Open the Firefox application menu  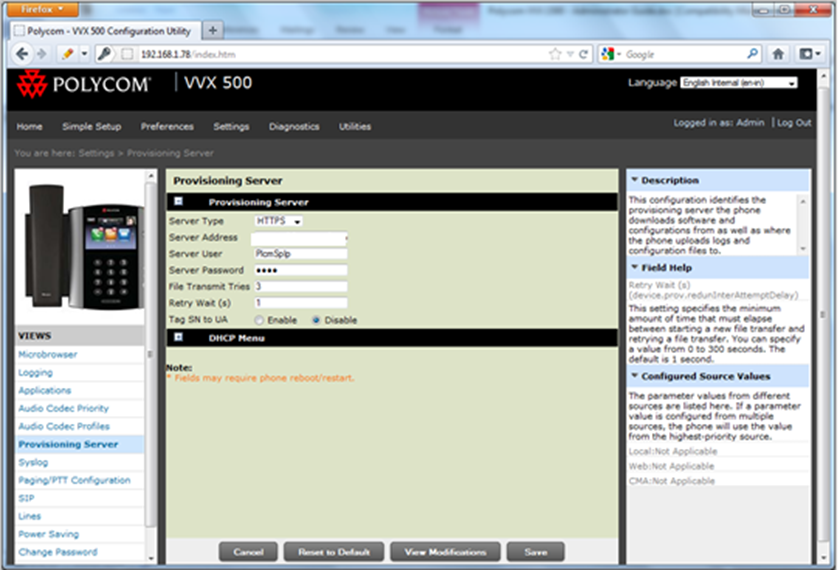tap(42, 9)
